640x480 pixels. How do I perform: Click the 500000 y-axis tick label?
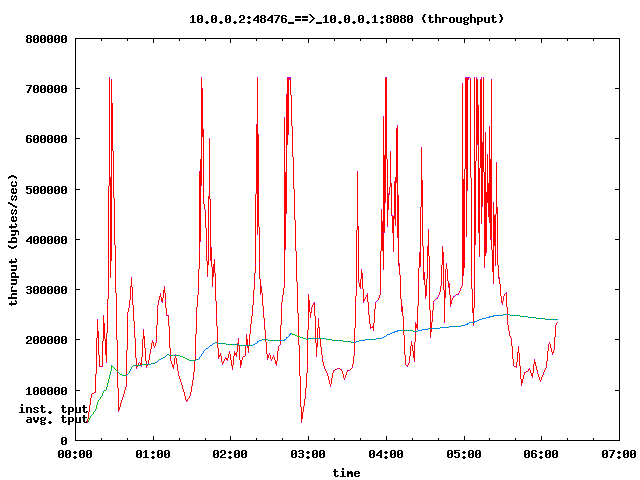click(x=47, y=190)
